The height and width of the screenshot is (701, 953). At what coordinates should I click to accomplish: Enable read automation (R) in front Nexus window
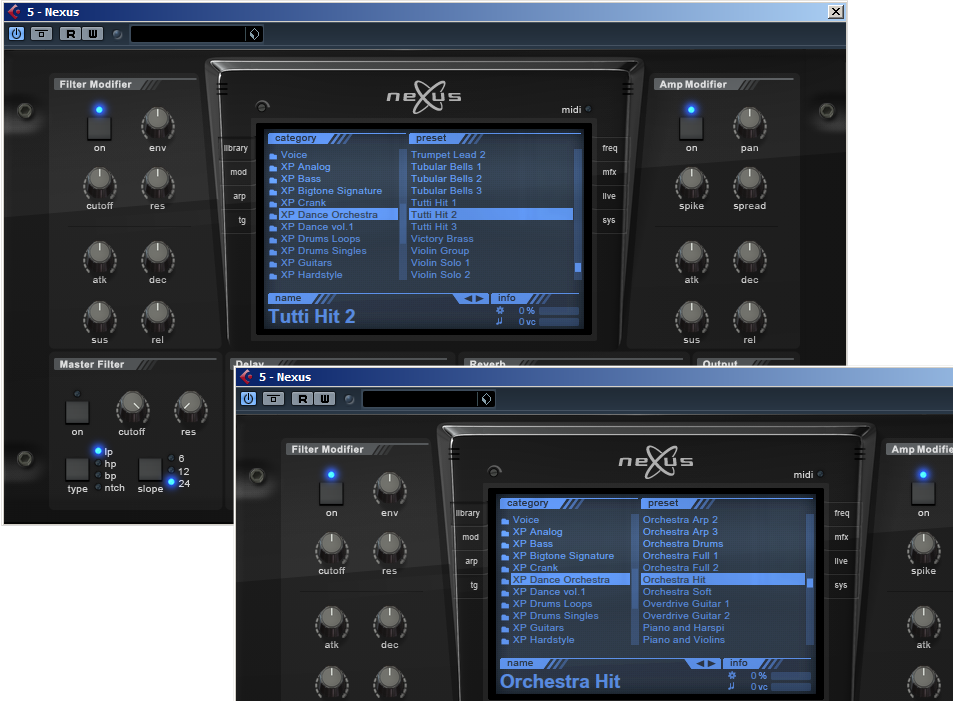pyautogui.click(x=303, y=399)
